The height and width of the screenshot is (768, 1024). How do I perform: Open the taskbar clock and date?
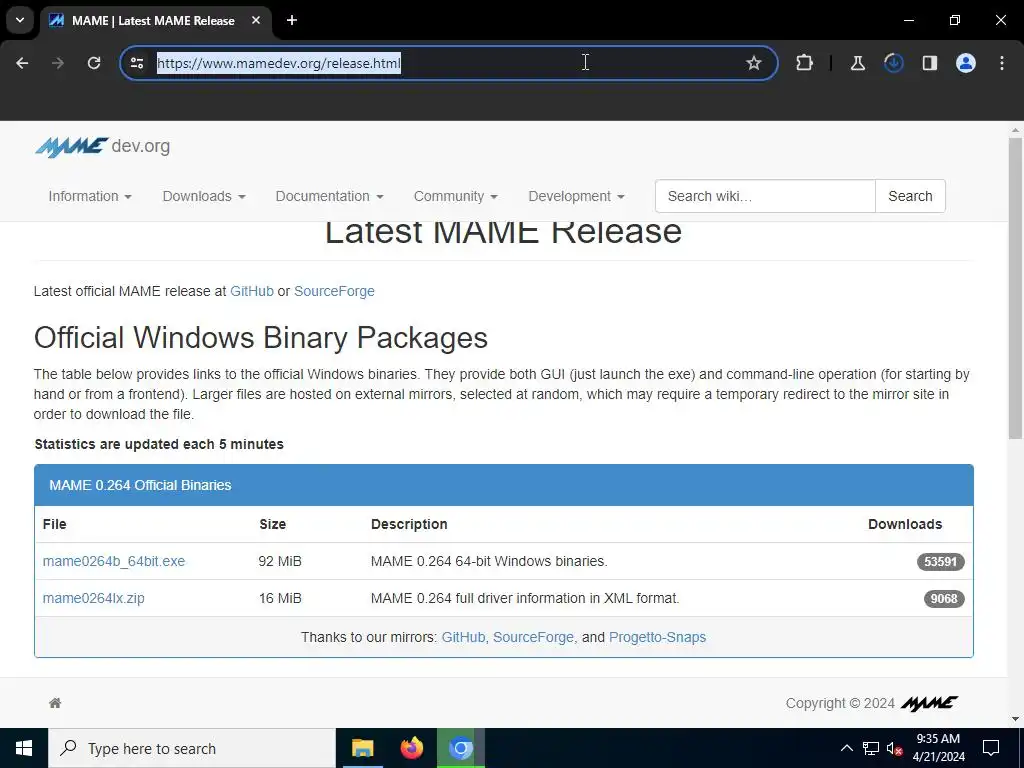tap(938, 748)
